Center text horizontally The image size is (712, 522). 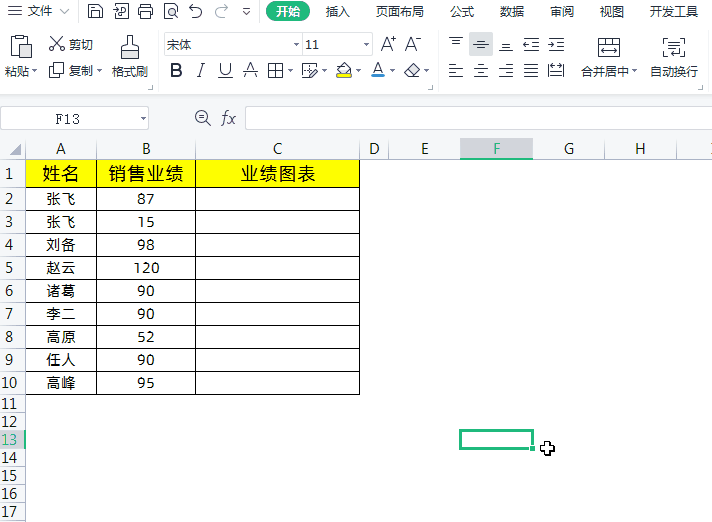pyautogui.click(x=481, y=70)
